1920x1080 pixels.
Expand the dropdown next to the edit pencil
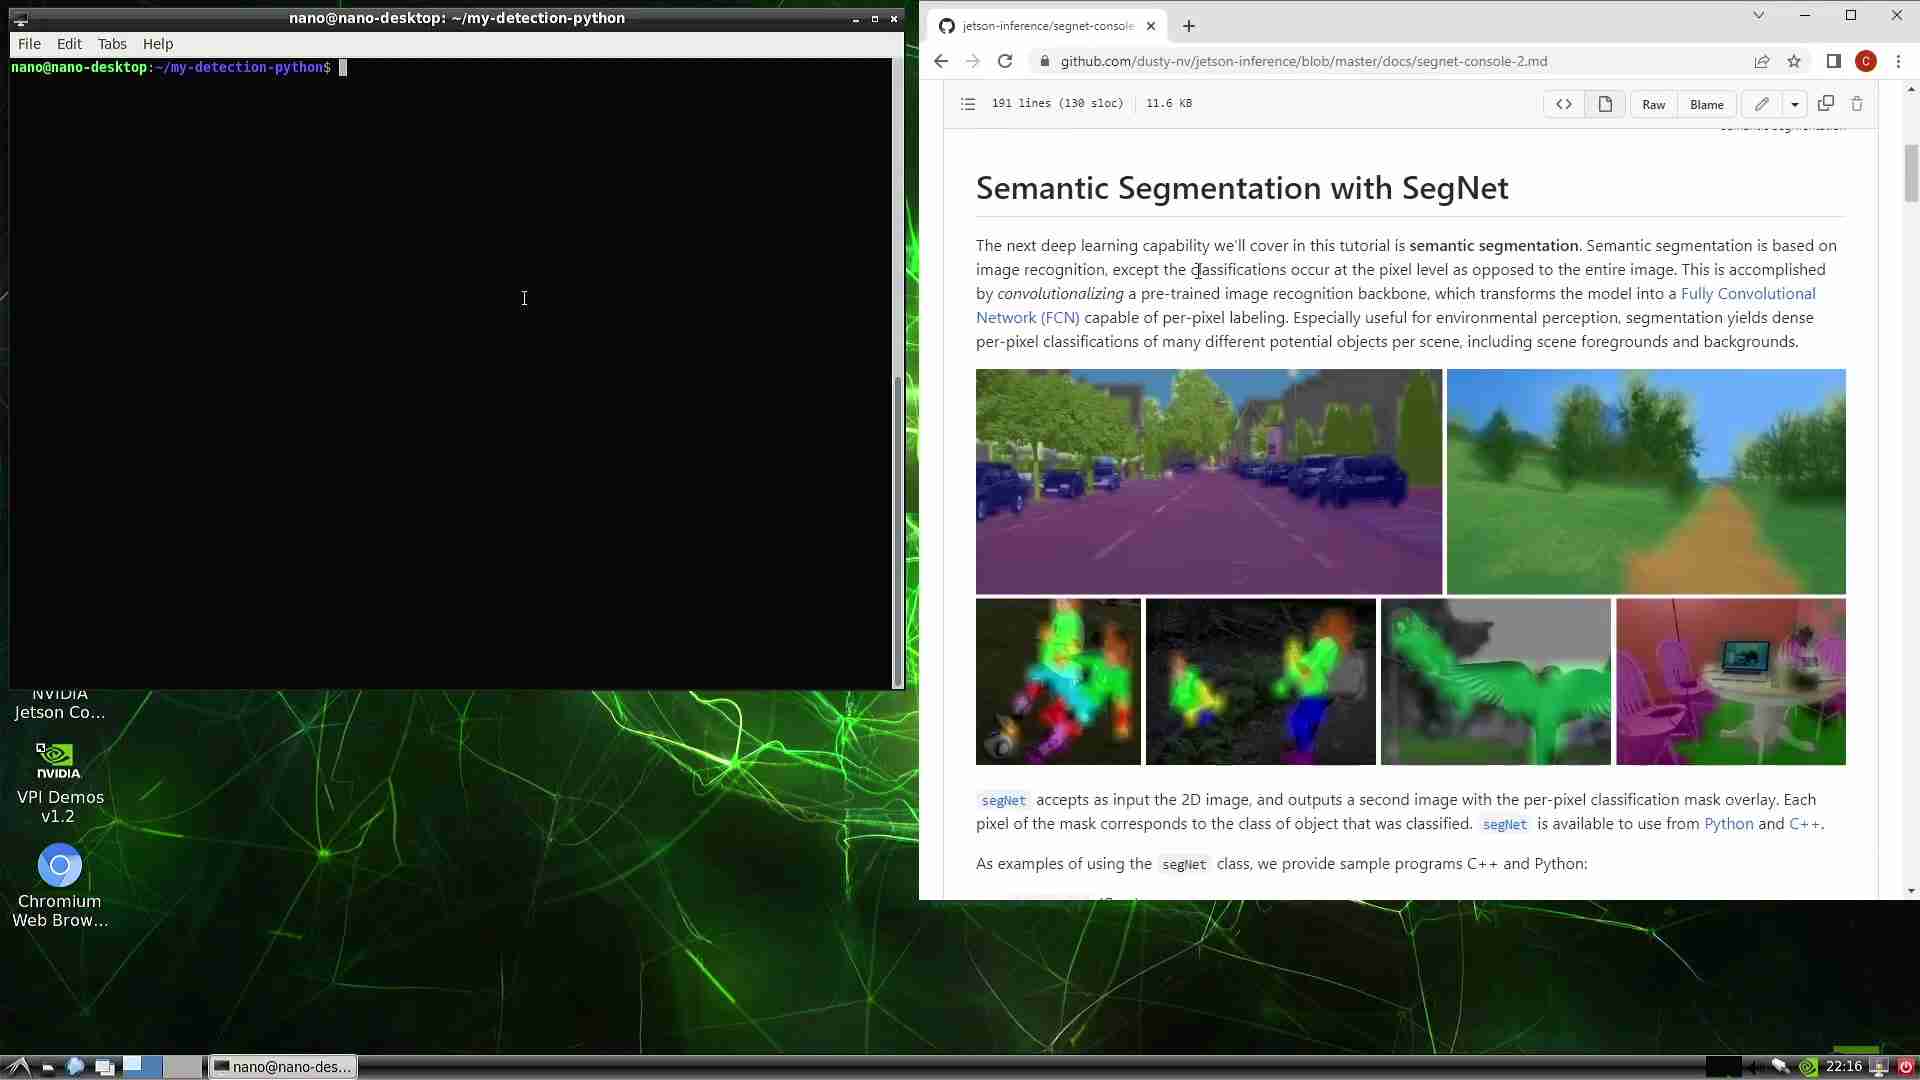[x=1795, y=104]
